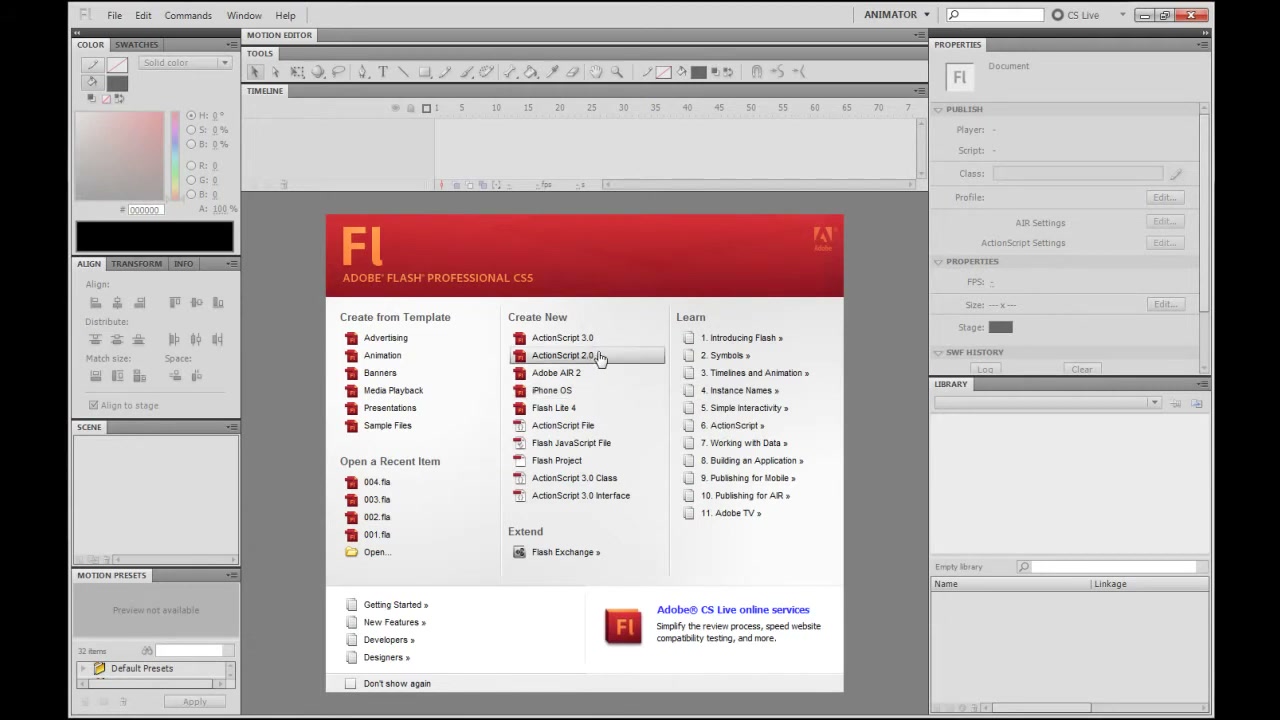Open the Edit menu
This screenshot has width=1280, height=720.
[143, 16]
